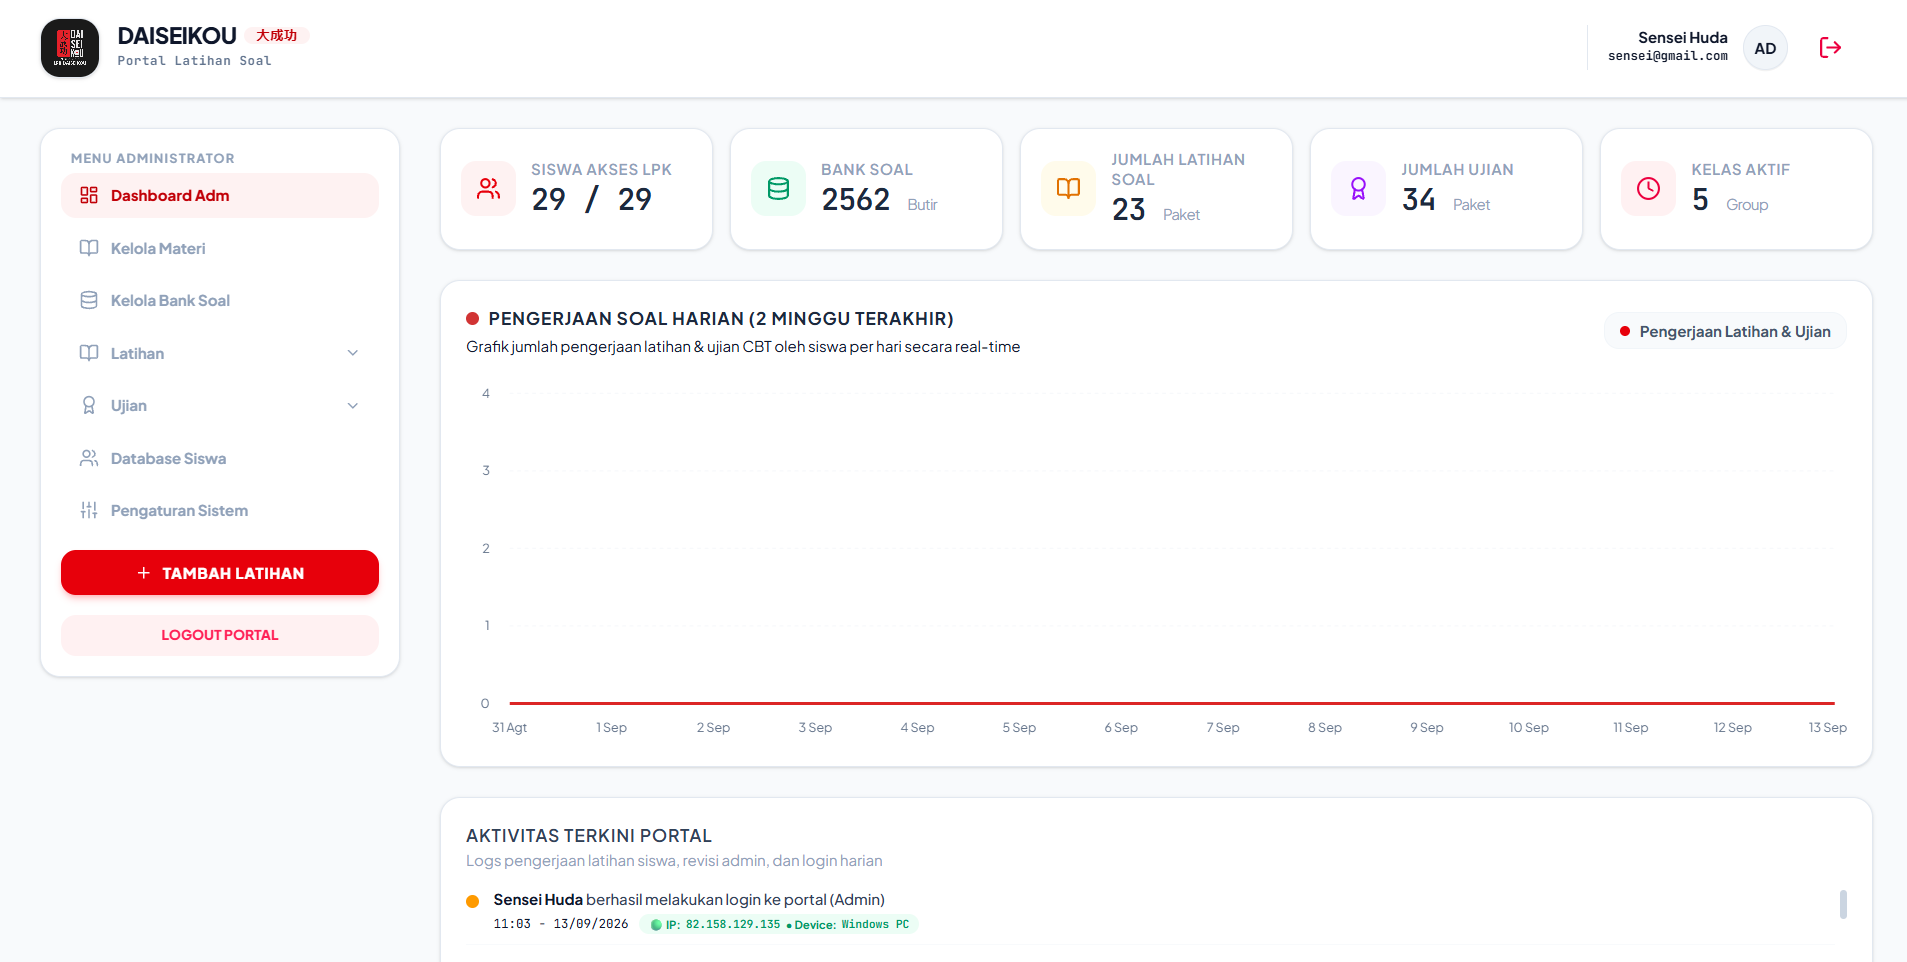Click the Kelola Bank Soal database icon

89,300
